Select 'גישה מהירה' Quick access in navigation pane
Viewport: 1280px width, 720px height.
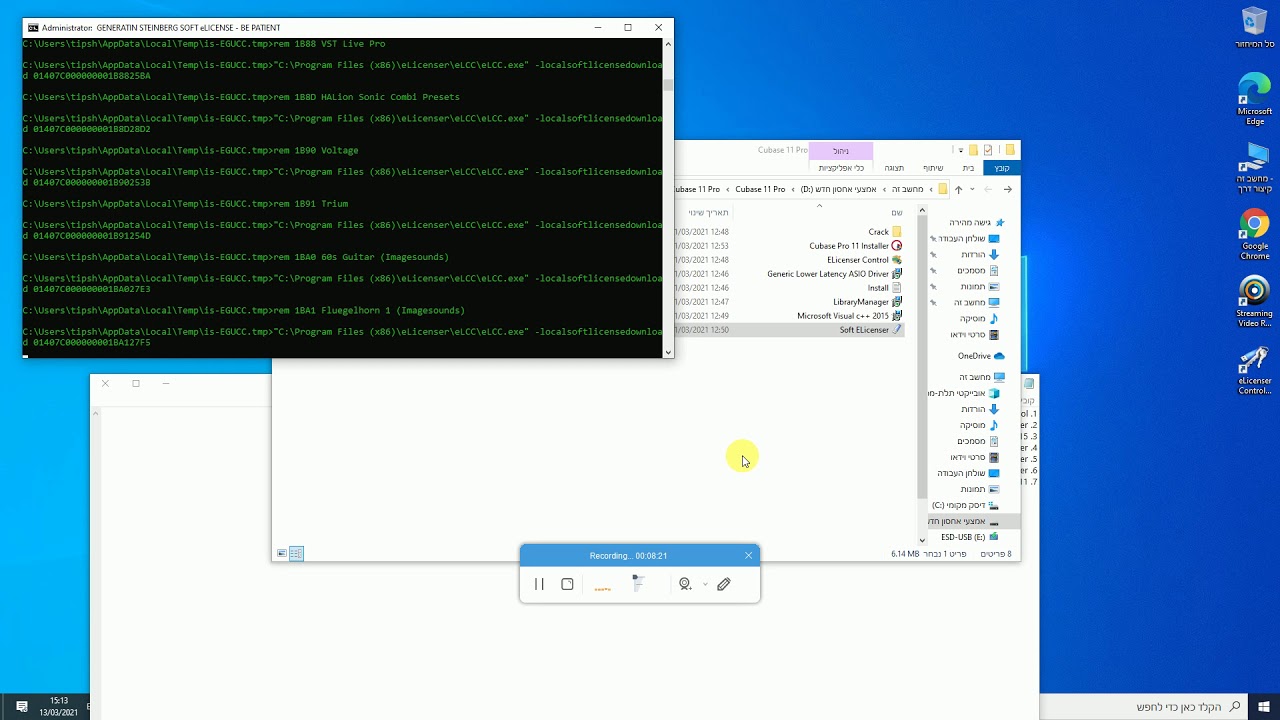pos(976,222)
